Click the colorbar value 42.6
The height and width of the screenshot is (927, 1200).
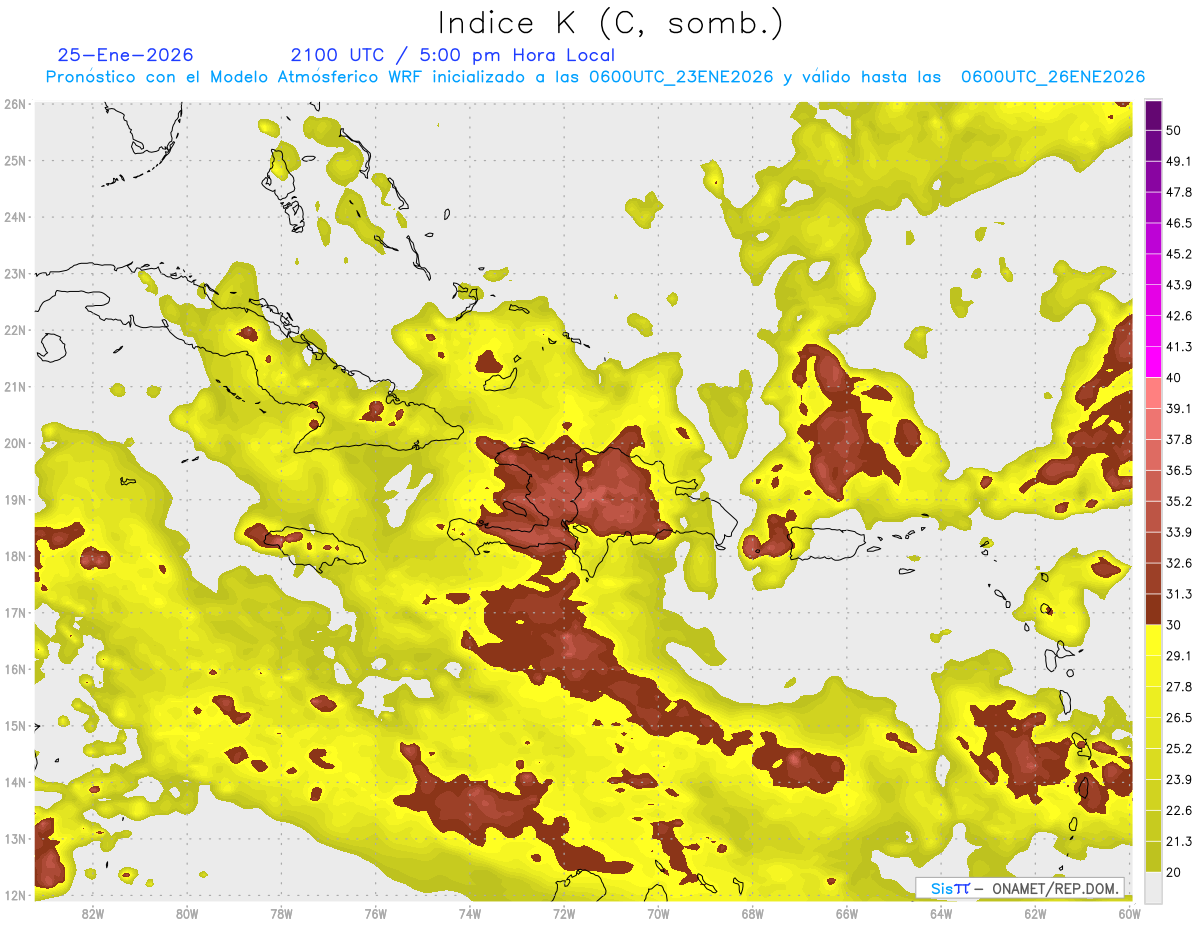point(1179,316)
